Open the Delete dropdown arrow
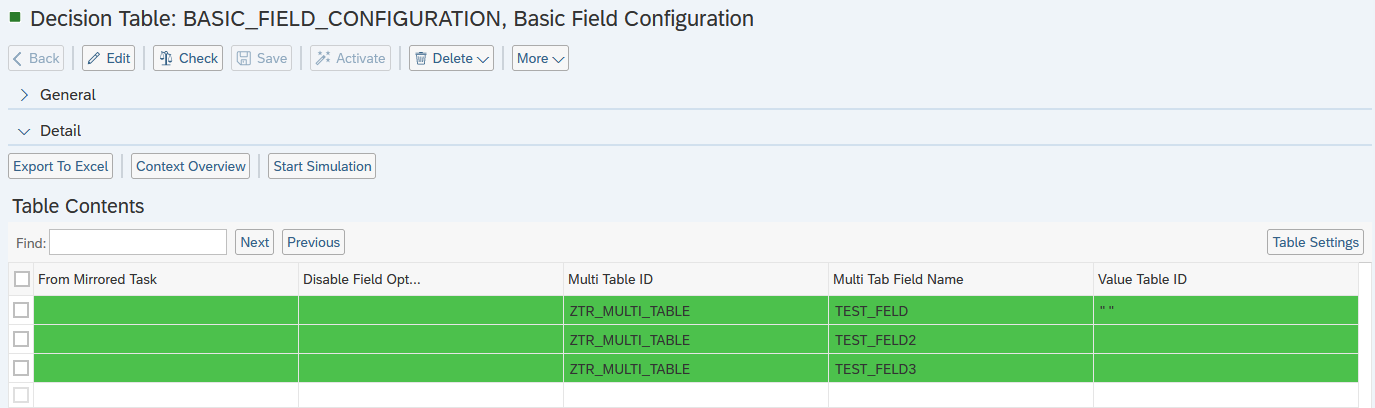1375x408 pixels. [484, 59]
